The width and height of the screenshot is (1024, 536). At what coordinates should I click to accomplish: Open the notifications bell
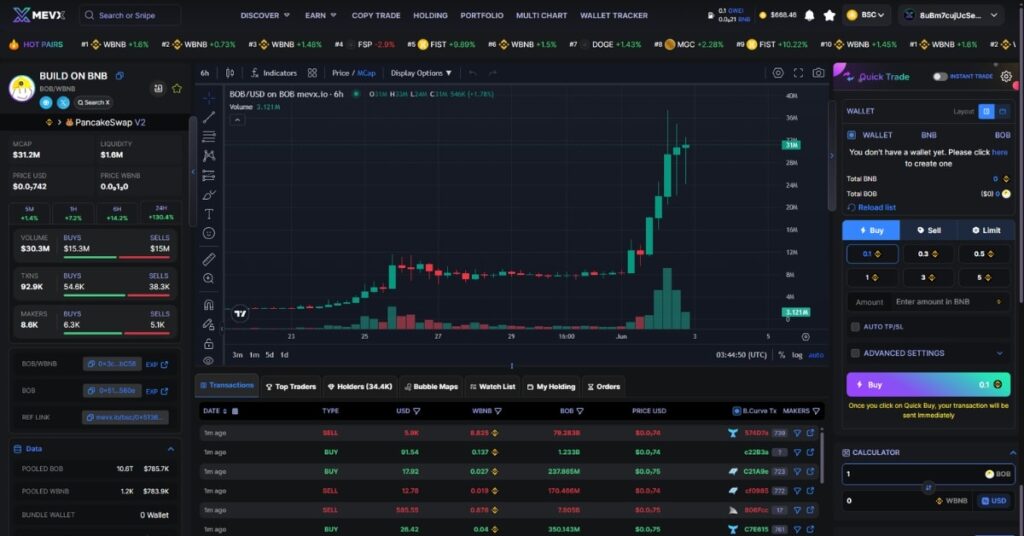pyautogui.click(x=809, y=15)
